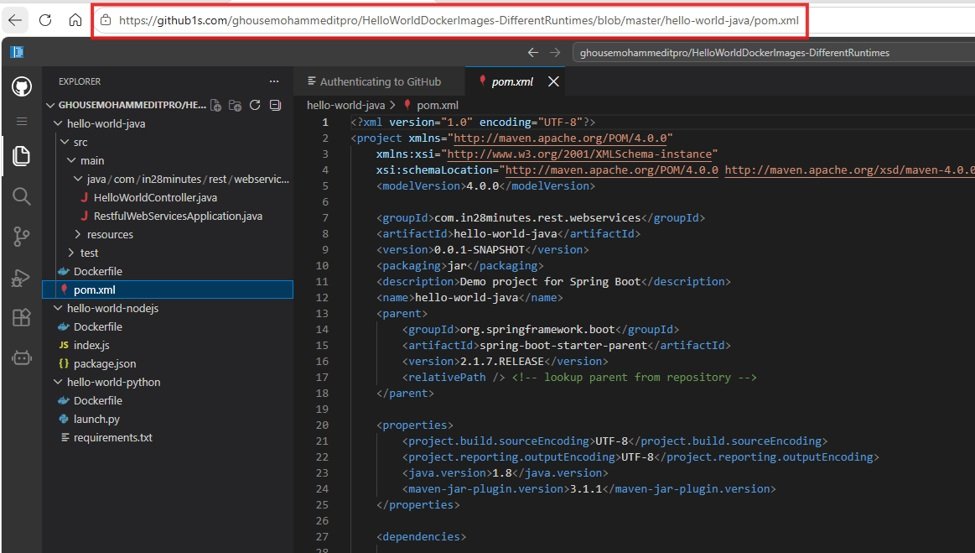Show the Explorer files view icon
This screenshot has width=975, height=553.
22,156
